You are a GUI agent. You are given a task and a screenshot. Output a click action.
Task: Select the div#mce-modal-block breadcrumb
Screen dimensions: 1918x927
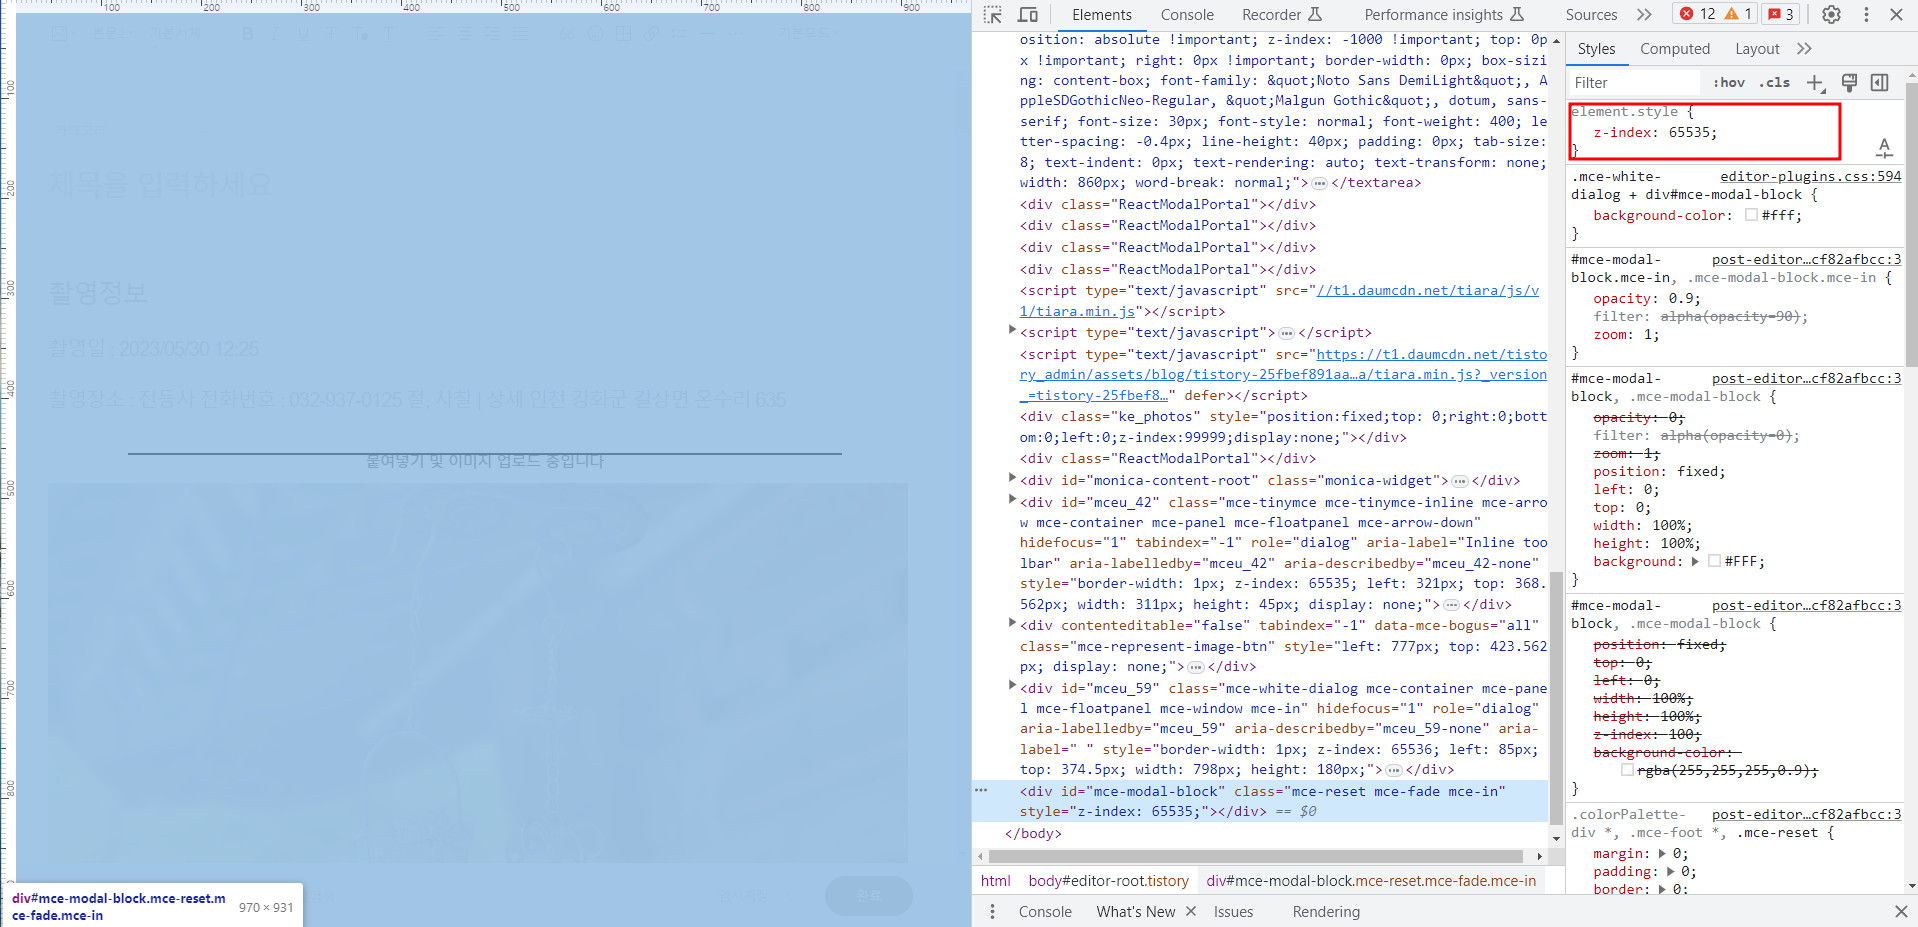(x=1371, y=880)
